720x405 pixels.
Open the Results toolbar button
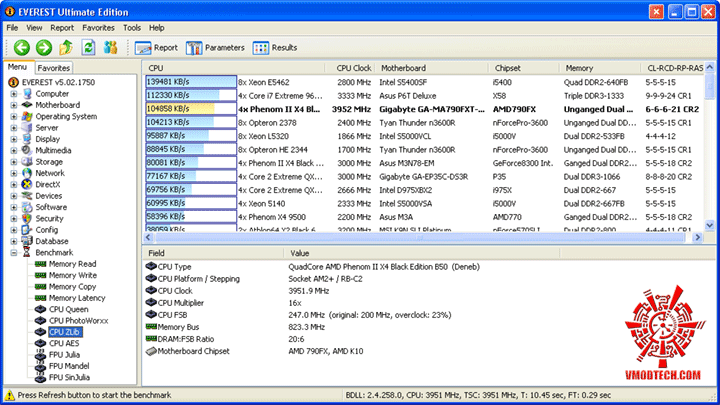tap(275, 48)
